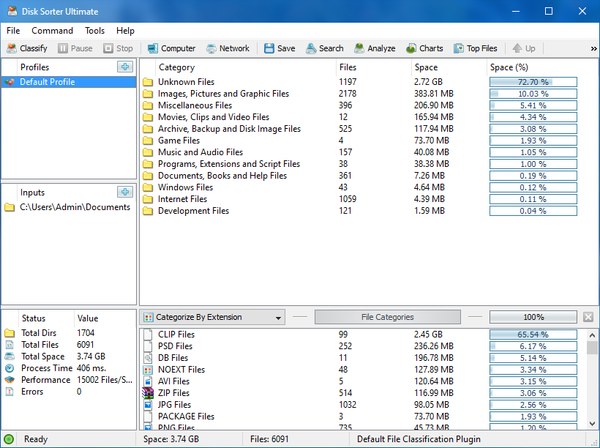Open the 100% filter button
This screenshot has height=448, width=600.
[533, 317]
